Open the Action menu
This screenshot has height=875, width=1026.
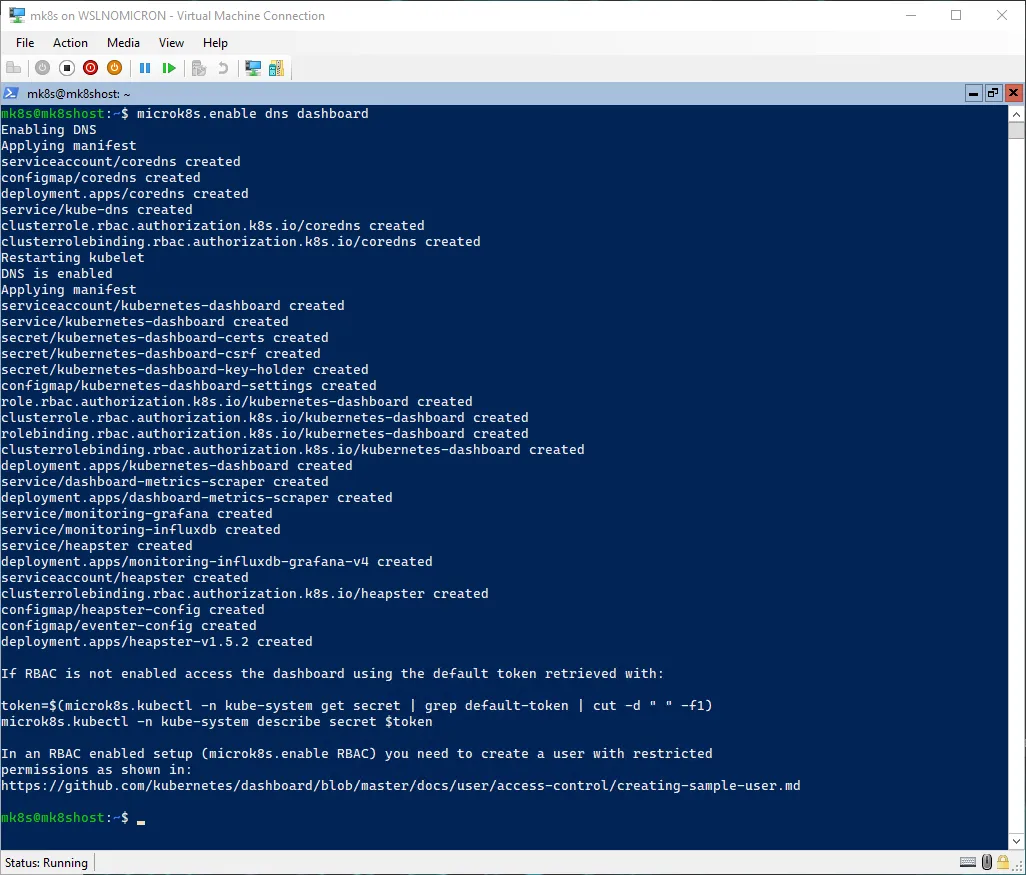(70, 43)
